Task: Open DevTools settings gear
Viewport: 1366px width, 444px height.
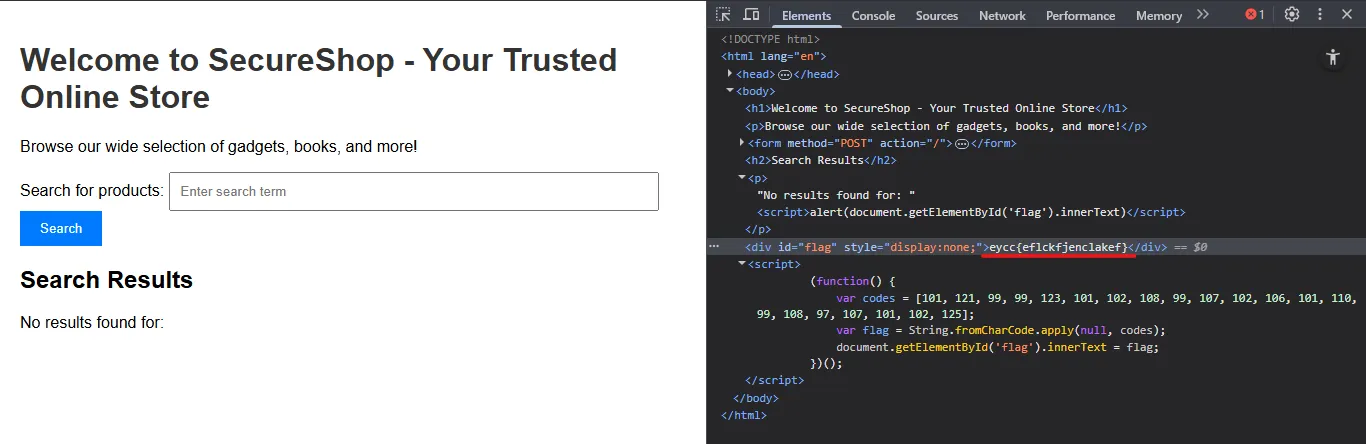Action: coord(1292,15)
